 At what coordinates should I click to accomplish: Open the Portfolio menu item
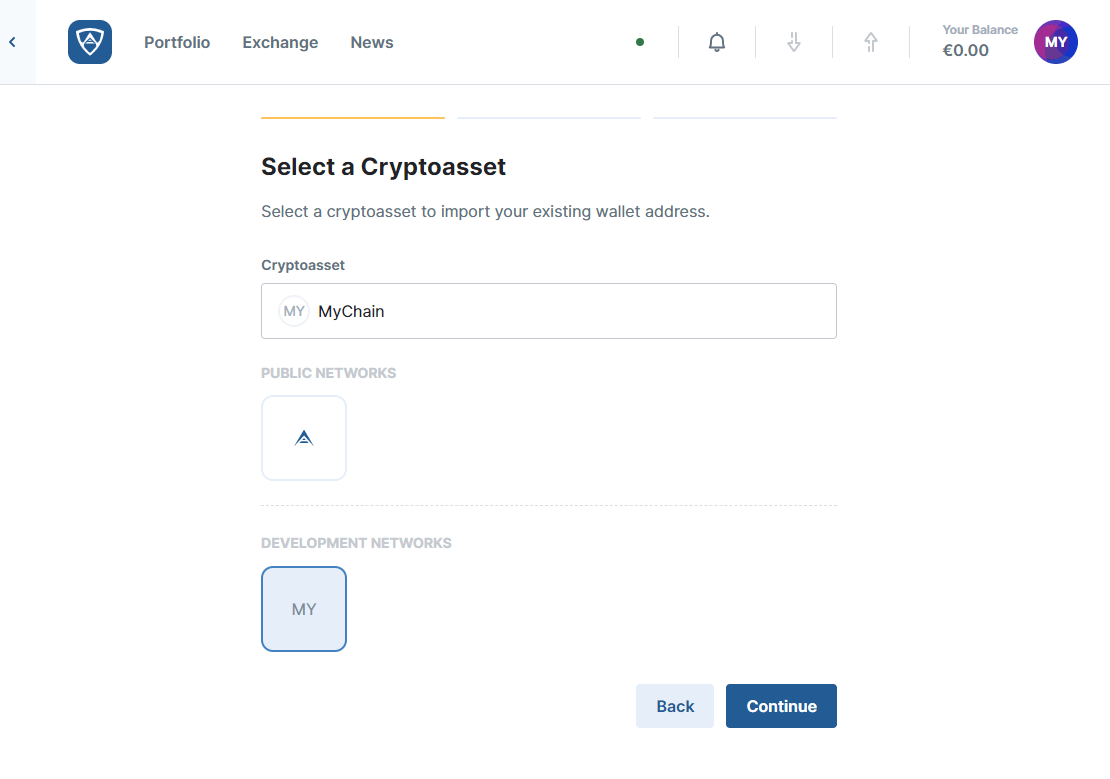[177, 42]
